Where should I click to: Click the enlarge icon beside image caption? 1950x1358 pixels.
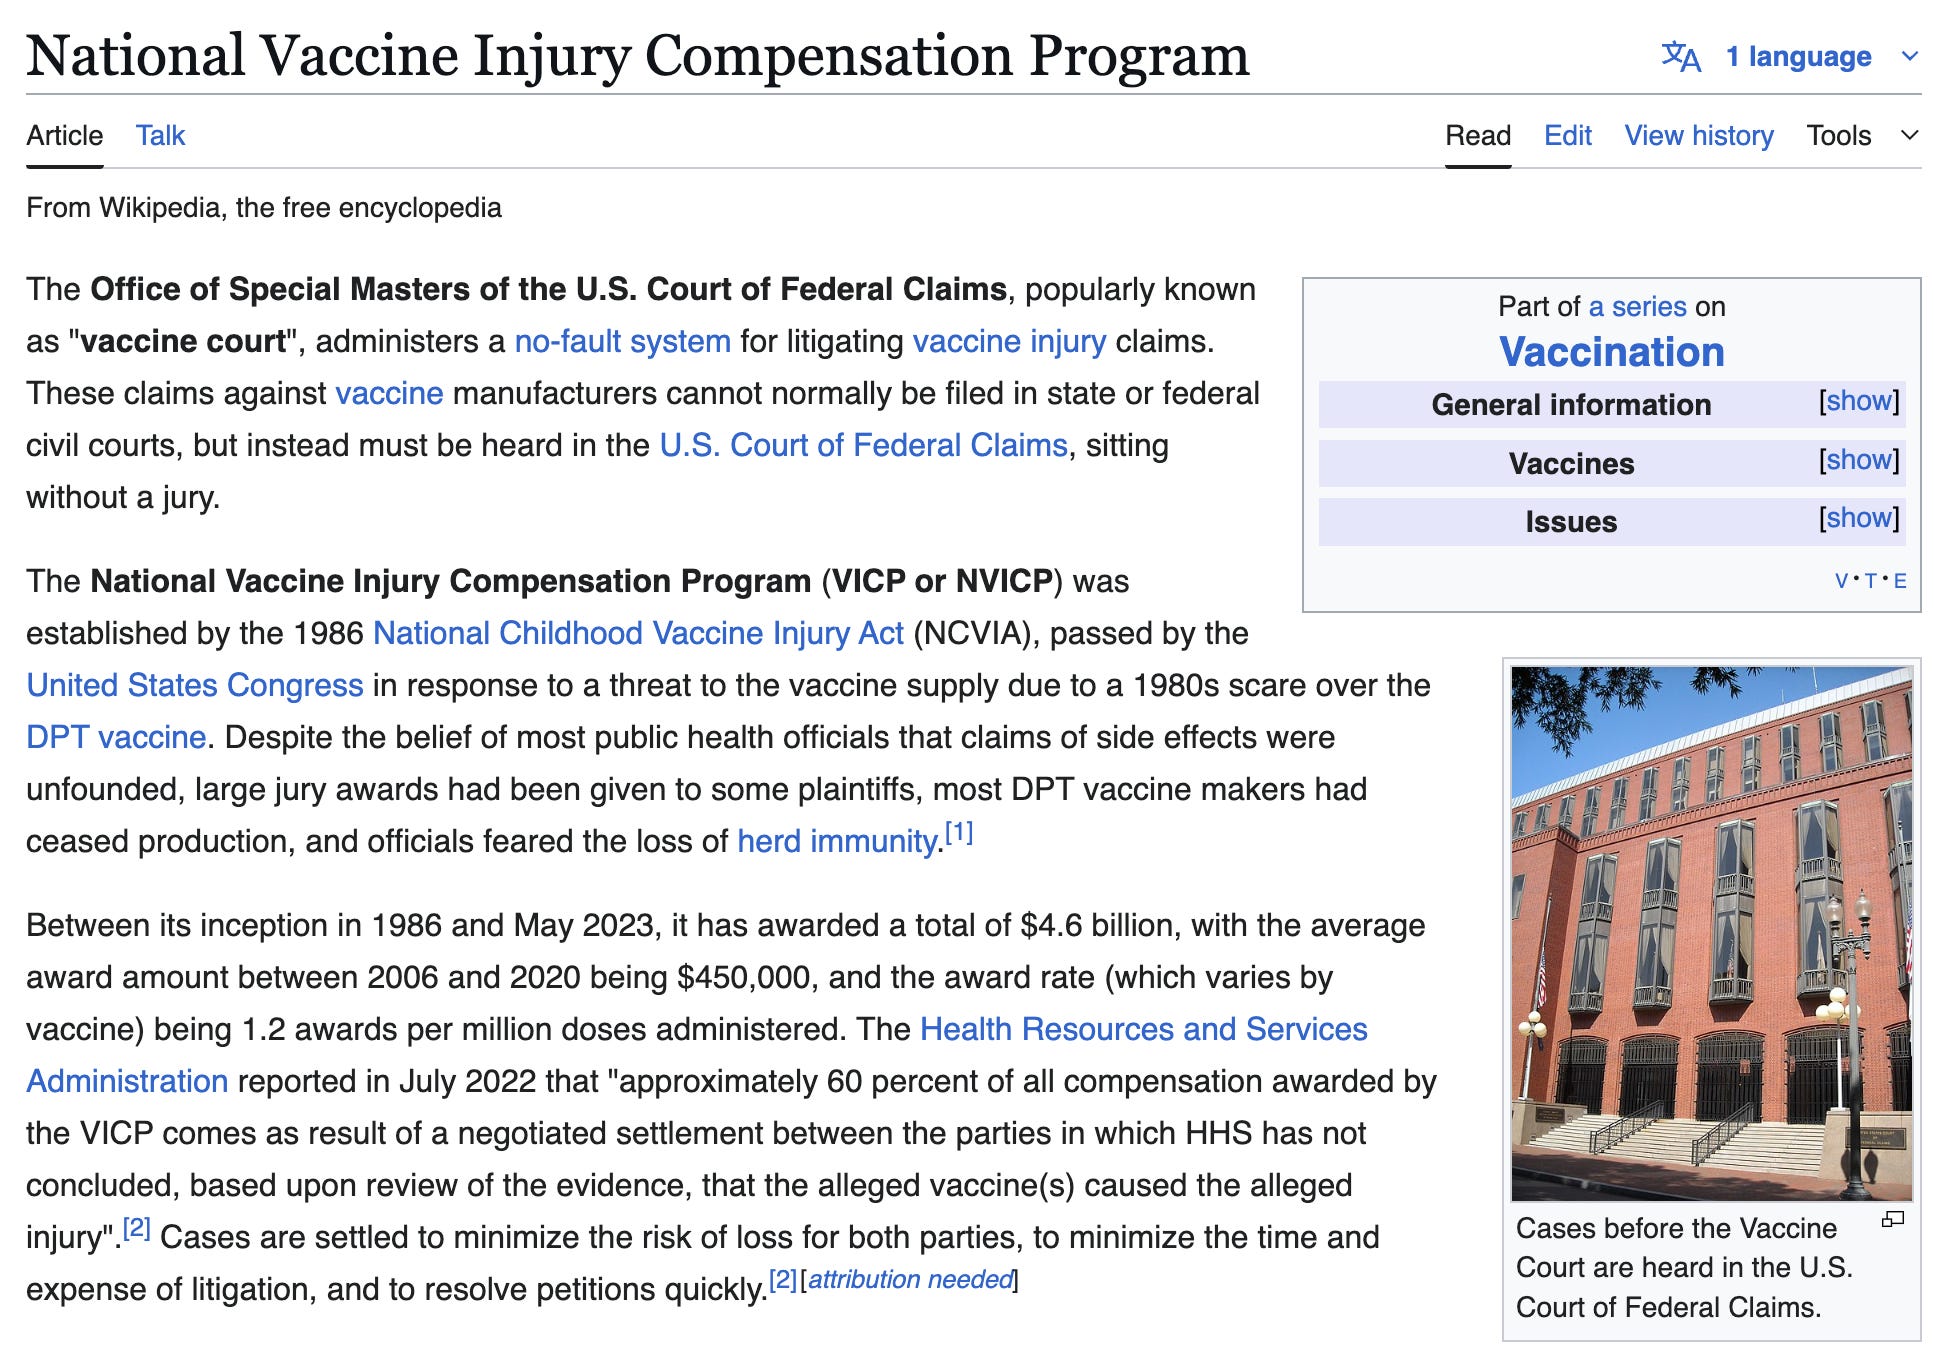click(1892, 1219)
